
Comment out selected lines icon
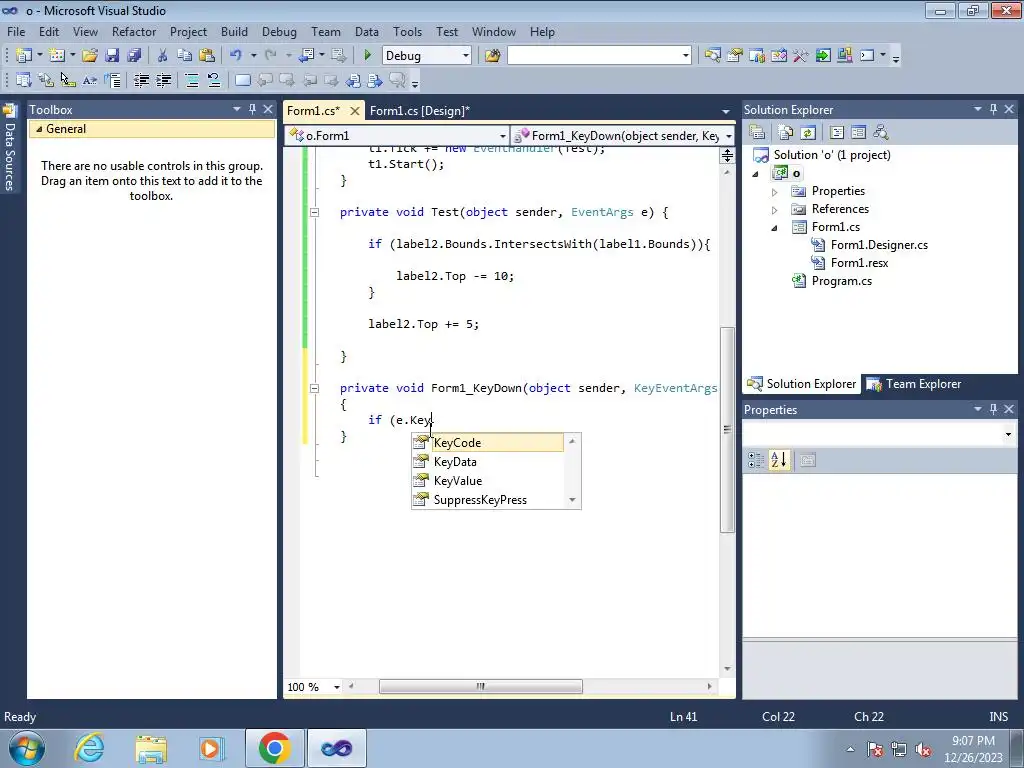tap(192, 80)
